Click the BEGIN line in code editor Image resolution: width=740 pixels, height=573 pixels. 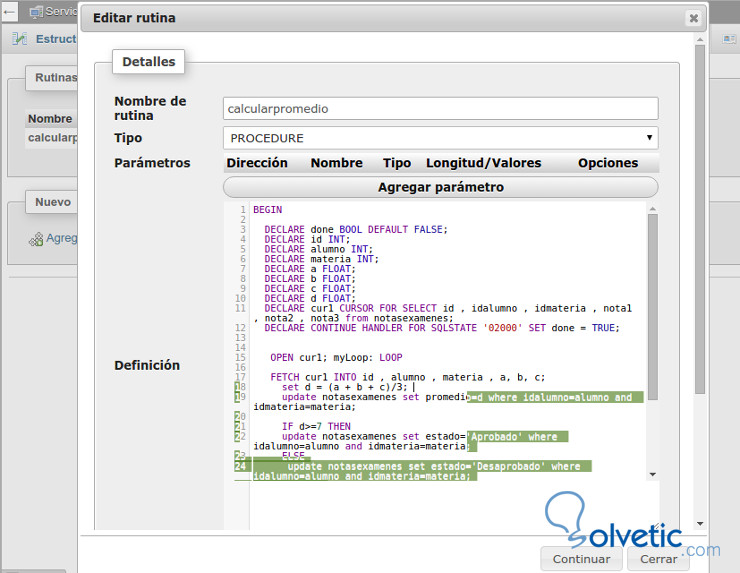pyautogui.click(x=268, y=210)
